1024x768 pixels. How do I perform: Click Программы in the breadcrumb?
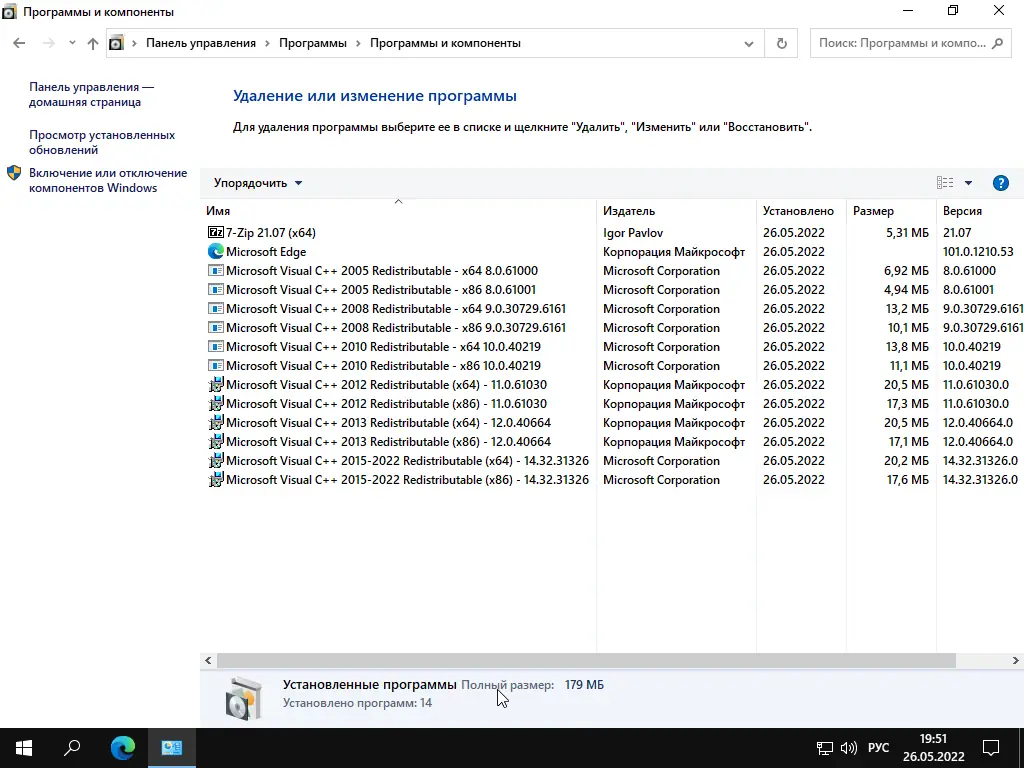(313, 43)
